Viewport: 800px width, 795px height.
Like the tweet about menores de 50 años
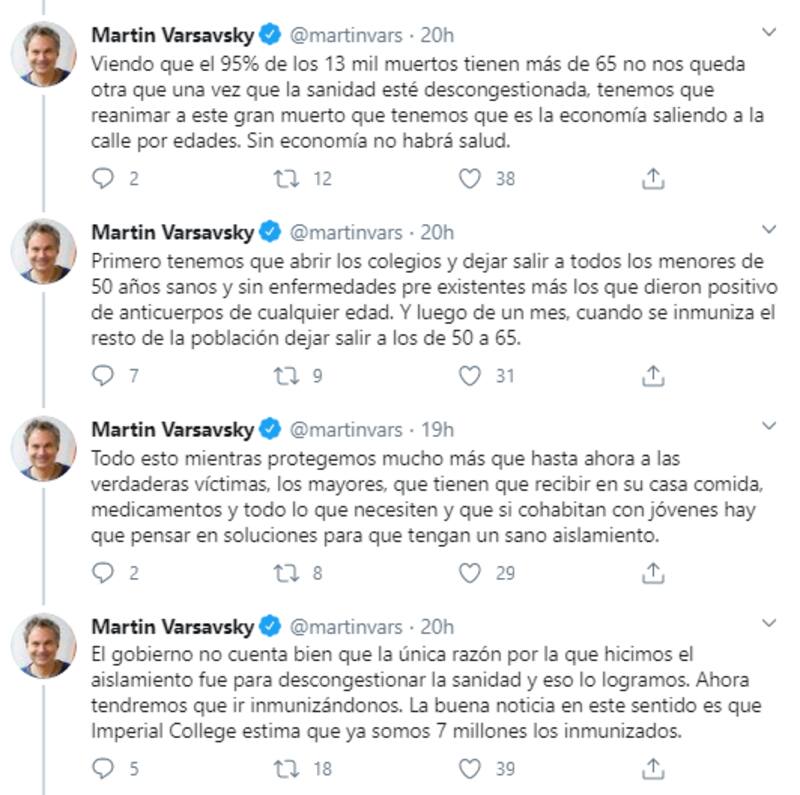pyautogui.click(x=470, y=376)
